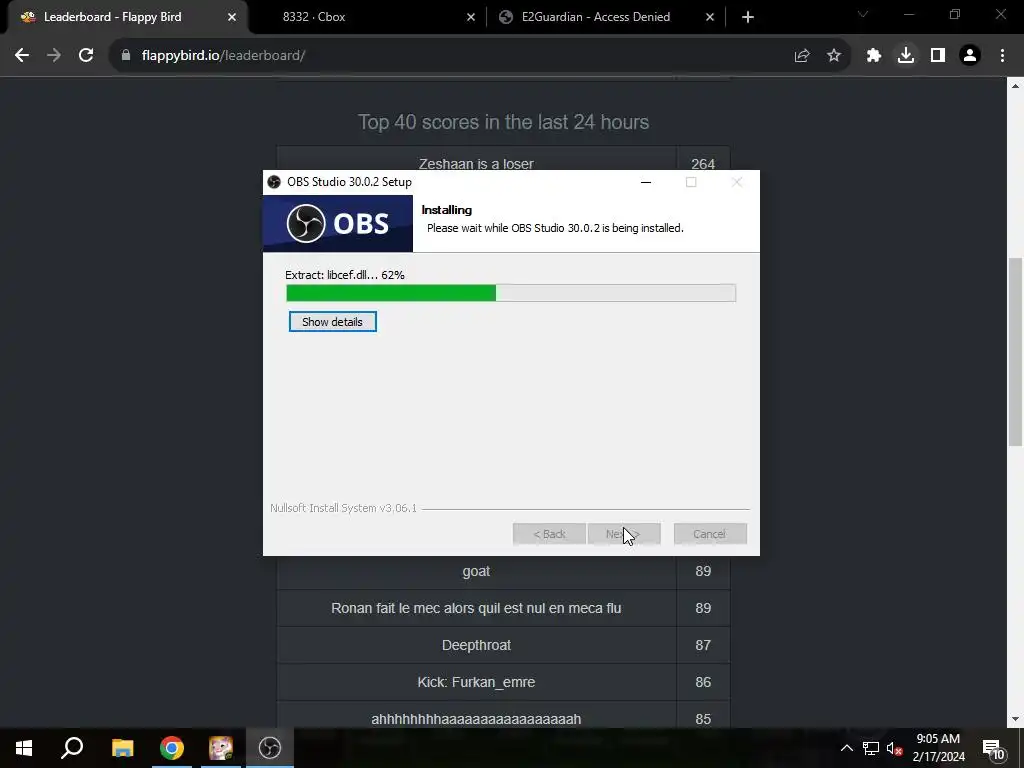
Task: Reload the Flappy Bird leaderboard page
Action: [x=86, y=56]
